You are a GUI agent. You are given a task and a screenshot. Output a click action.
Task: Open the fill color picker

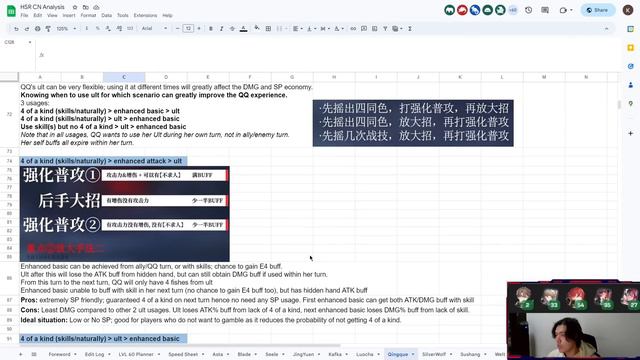(x=257, y=29)
